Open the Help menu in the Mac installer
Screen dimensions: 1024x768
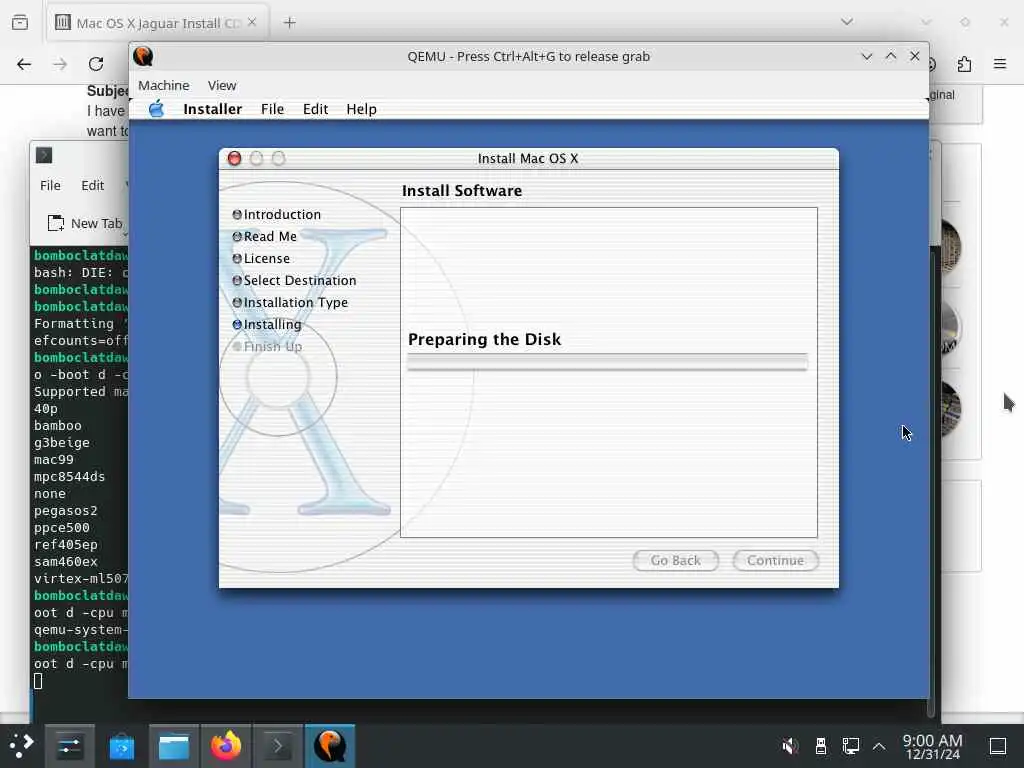pos(361,109)
